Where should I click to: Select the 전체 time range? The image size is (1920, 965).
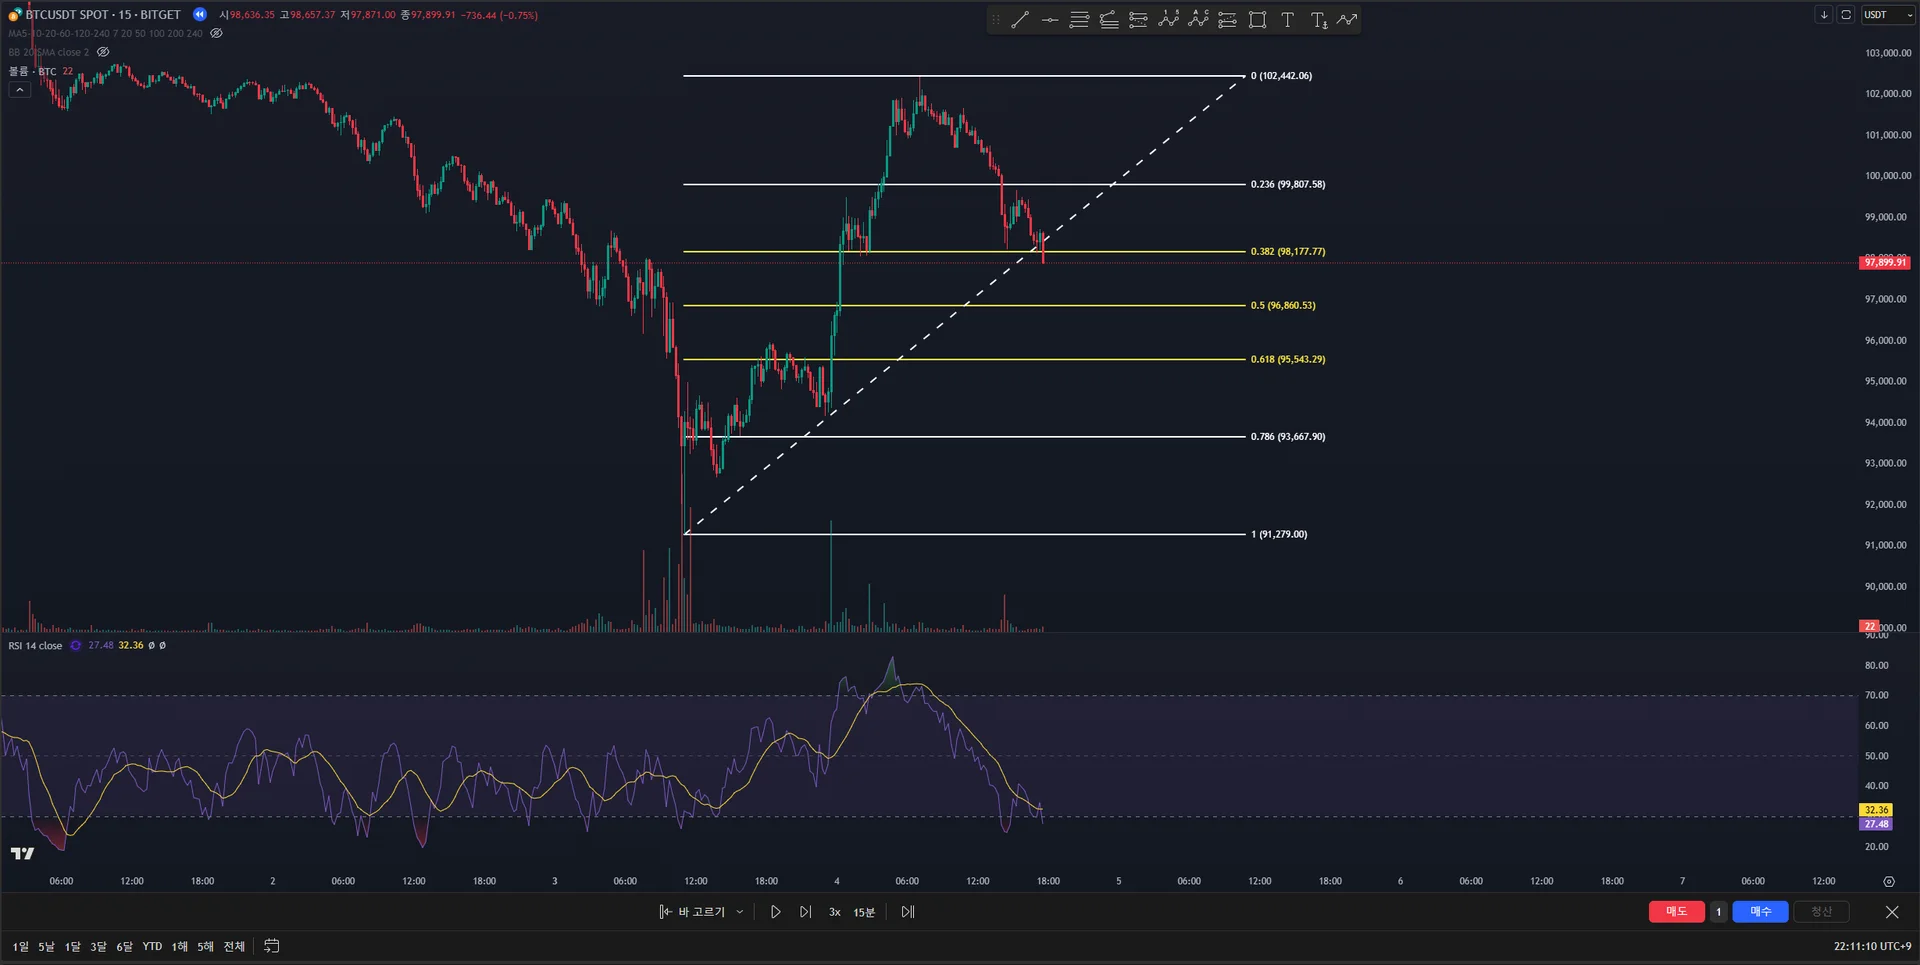click(234, 946)
